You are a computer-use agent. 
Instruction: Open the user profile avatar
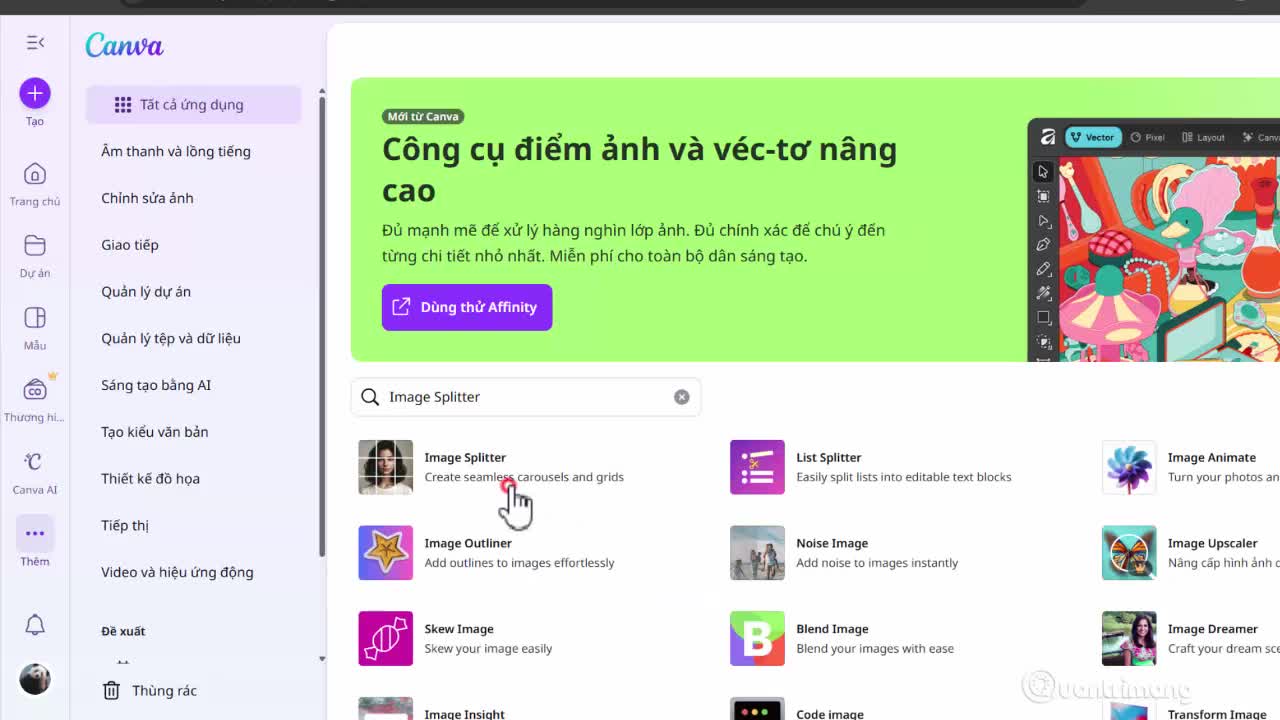click(x=35, y=680)
